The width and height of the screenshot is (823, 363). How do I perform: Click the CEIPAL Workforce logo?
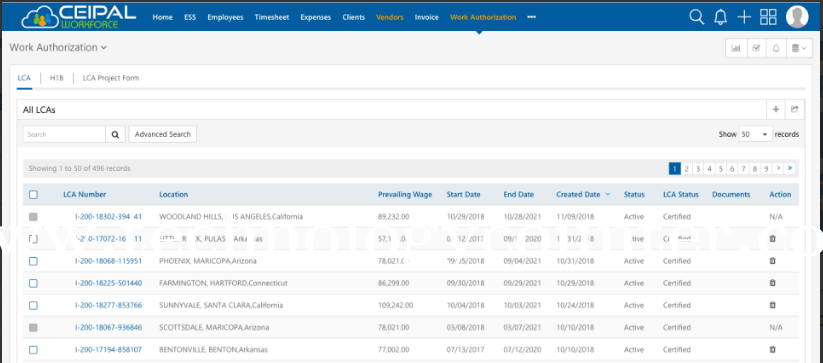click(78, 17)
